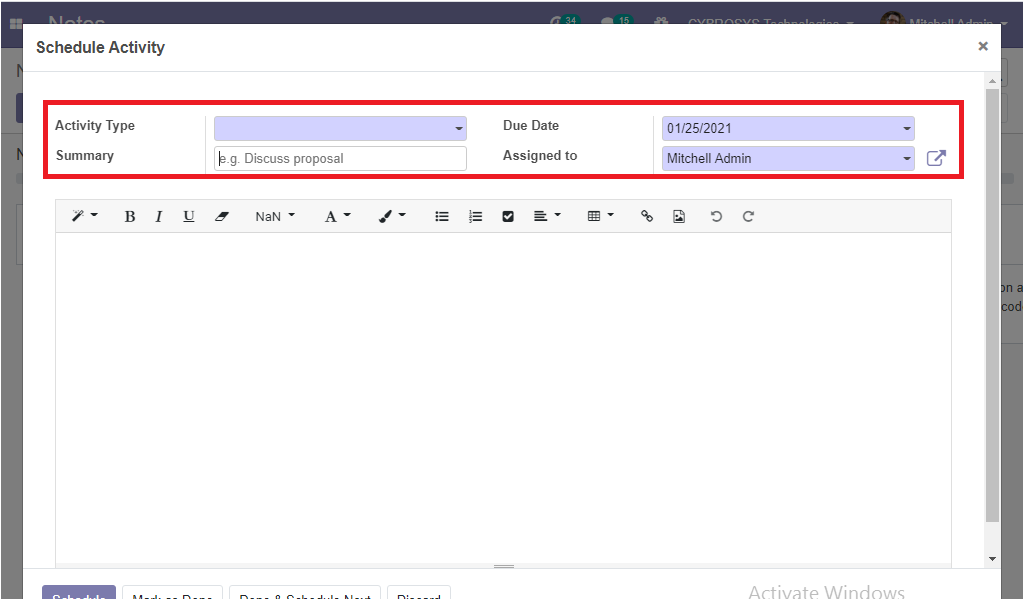This screenshot has height=600, width=1024.
Task: Click the Summary input field
Action: 340,158
